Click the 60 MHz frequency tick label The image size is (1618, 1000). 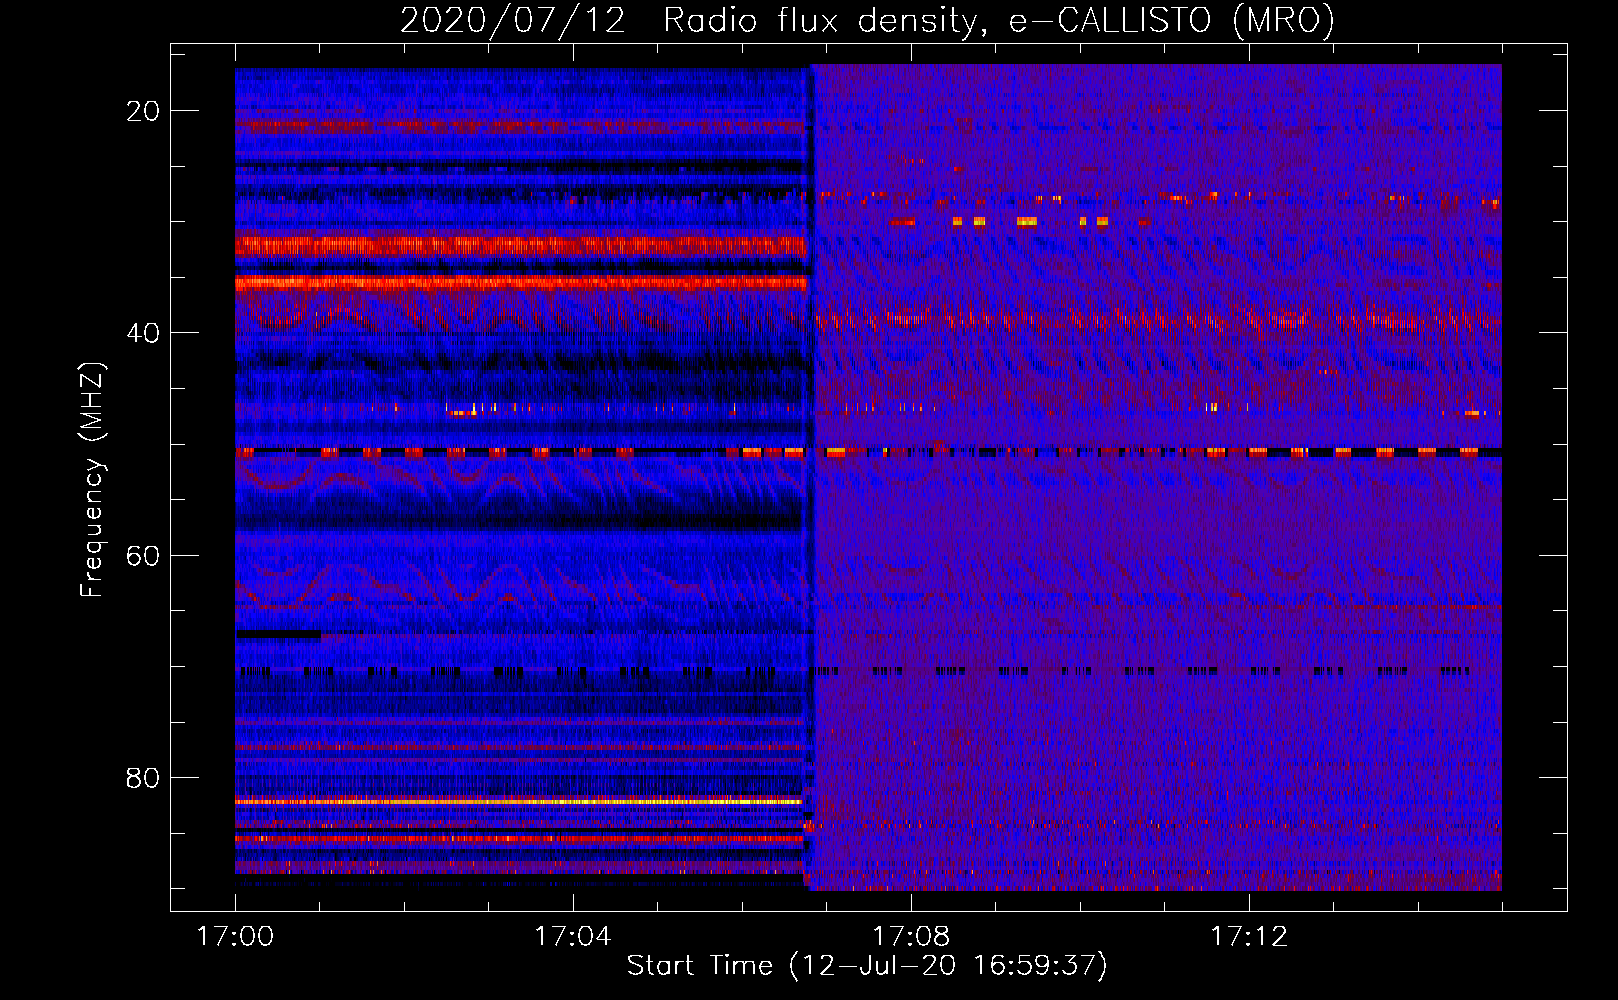[x=143, y=555]
